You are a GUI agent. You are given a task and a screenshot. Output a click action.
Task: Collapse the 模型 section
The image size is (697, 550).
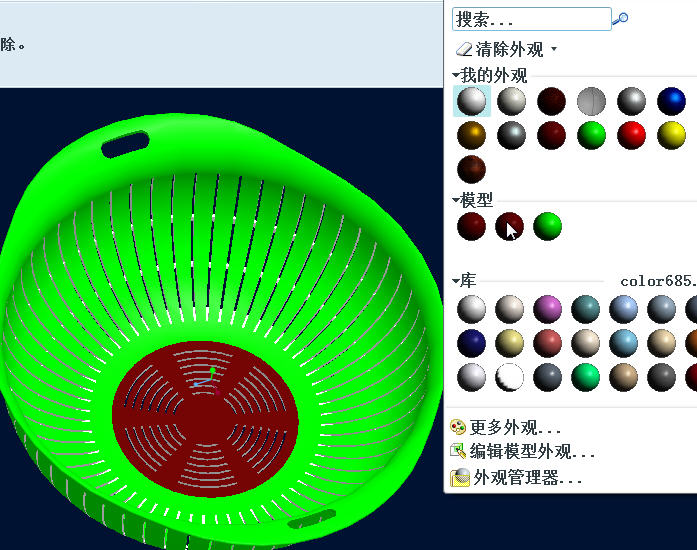click(x=456, y=200)
